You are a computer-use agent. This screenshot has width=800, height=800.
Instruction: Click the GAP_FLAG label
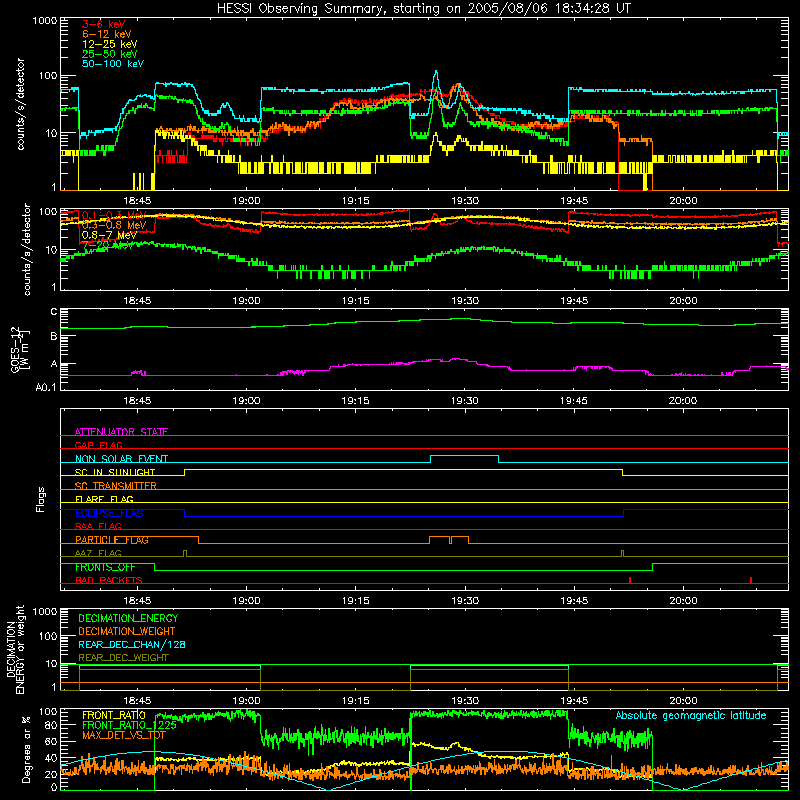[98, 445]
